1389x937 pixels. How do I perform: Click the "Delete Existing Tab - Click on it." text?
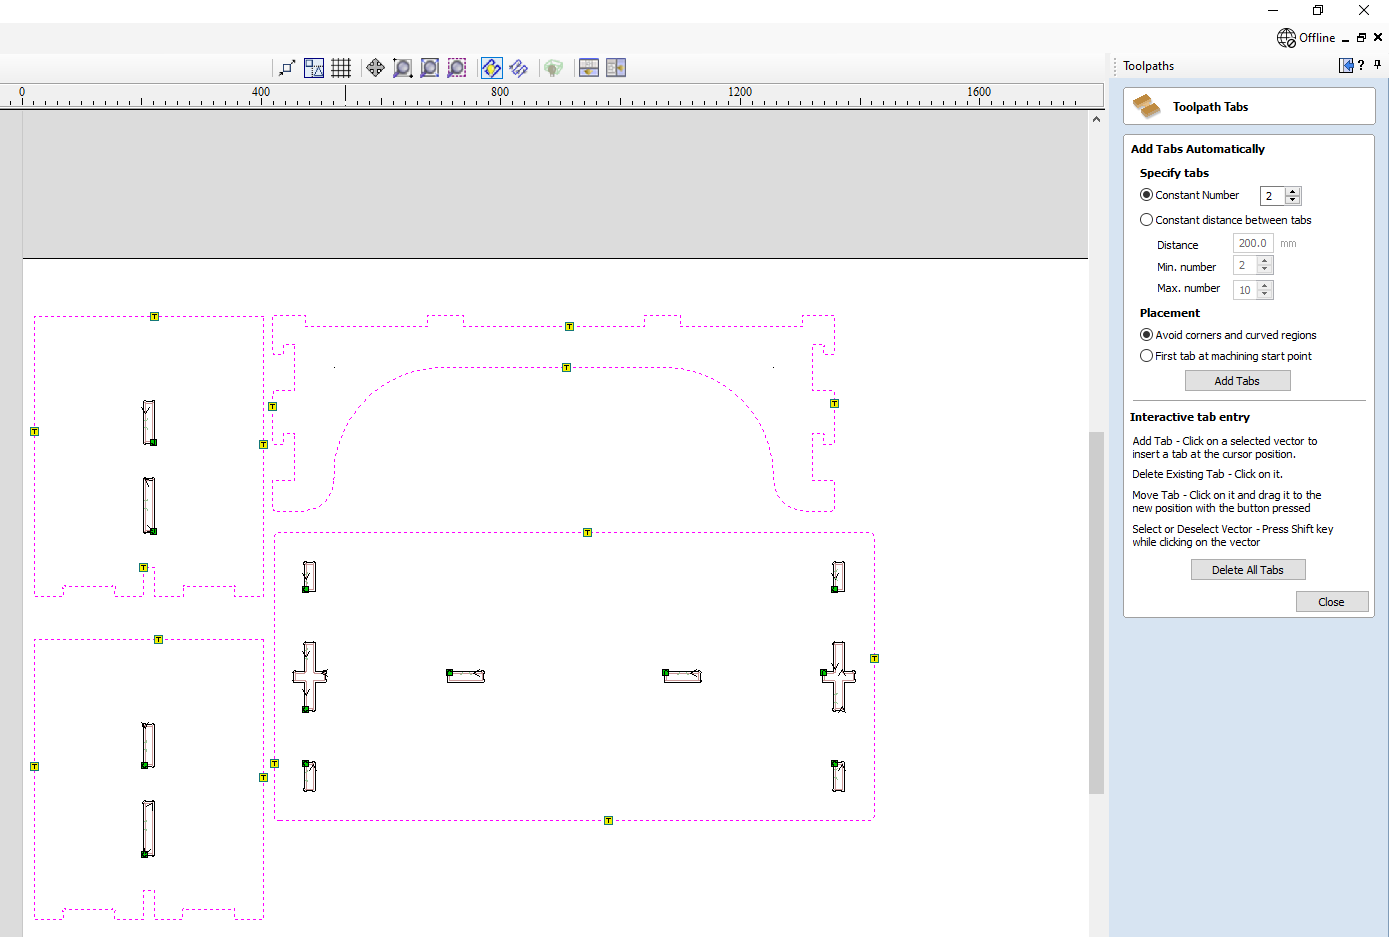1207,474
